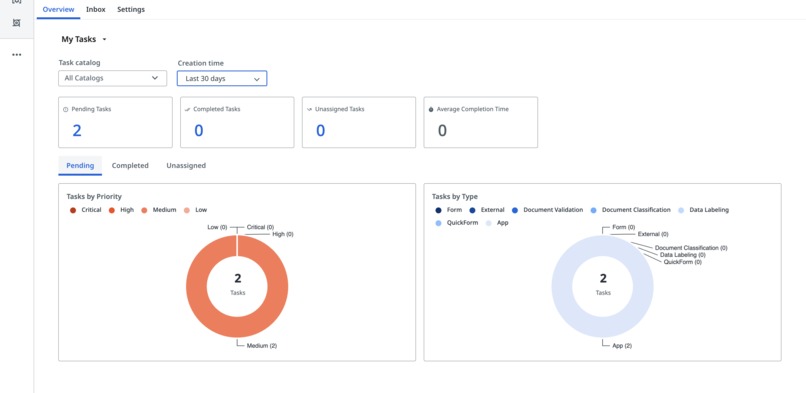
Task: Click the Low (0) chart label
Action: pos(217,227)
